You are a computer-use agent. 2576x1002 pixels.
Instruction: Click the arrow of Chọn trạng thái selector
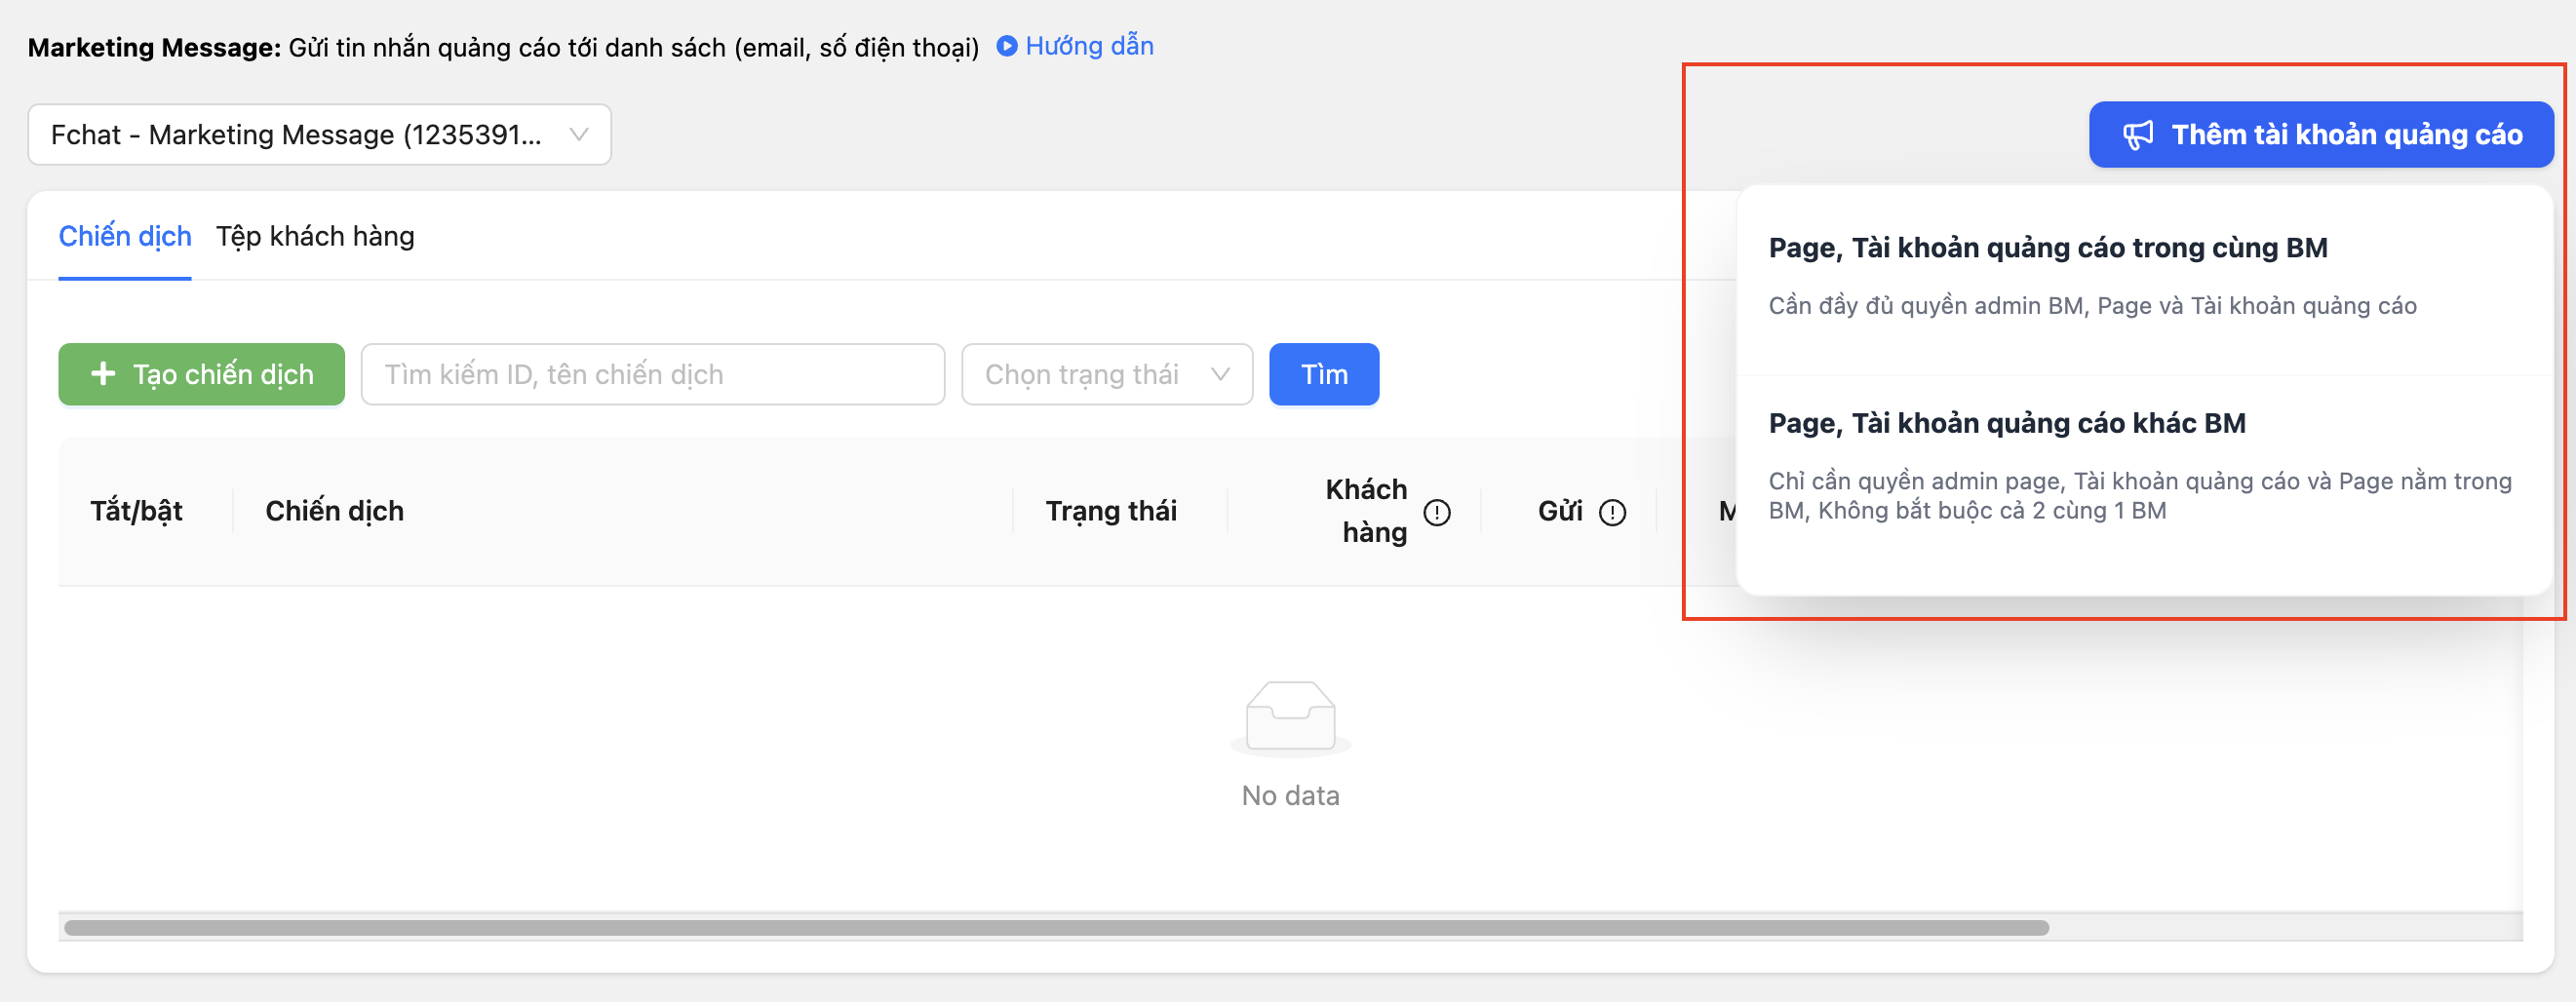[1220, 374]
